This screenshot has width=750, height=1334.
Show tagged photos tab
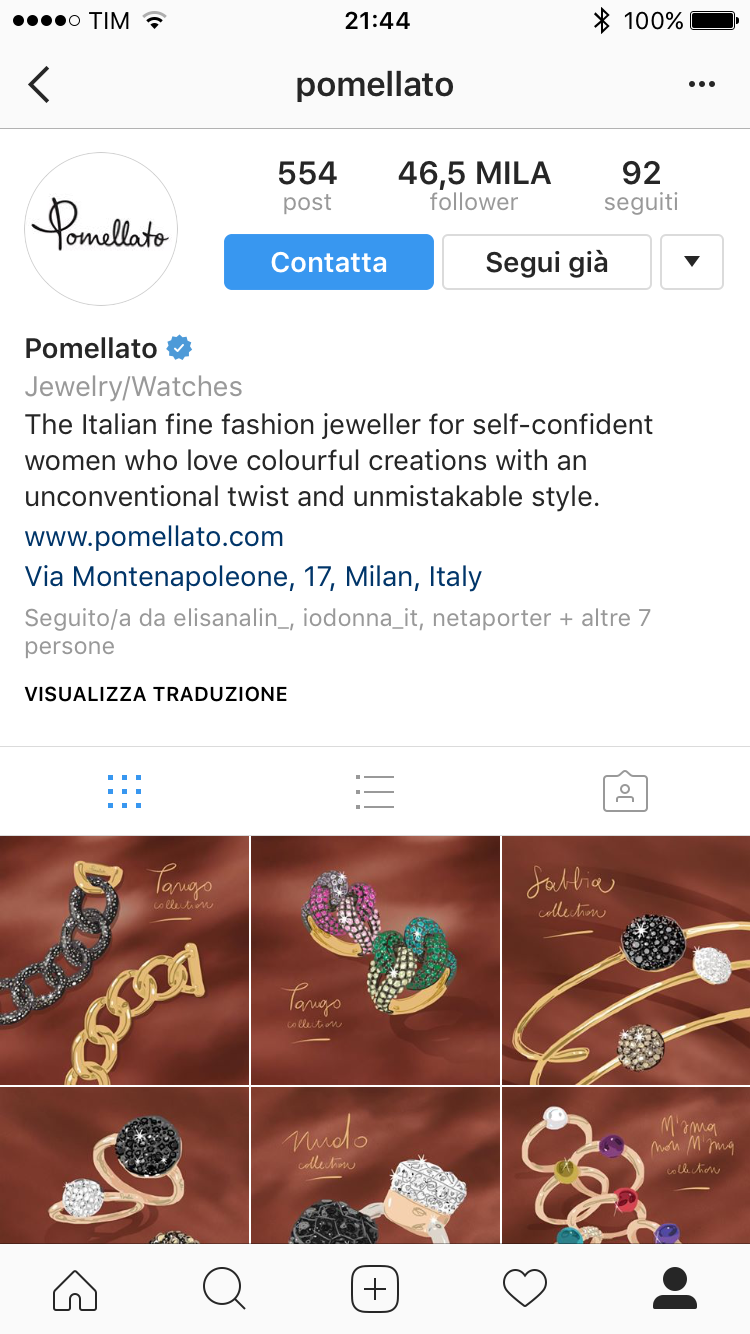[x=626, y=791]
